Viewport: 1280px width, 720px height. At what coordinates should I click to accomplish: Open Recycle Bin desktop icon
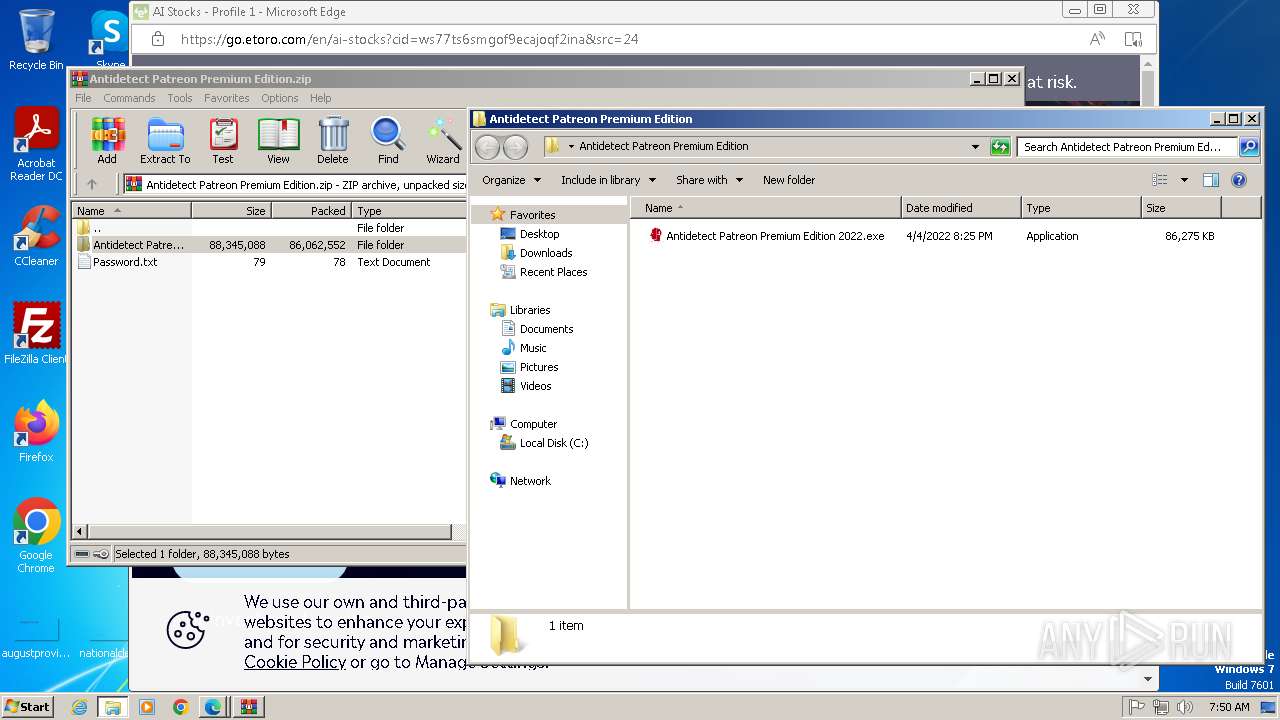click(x=36, y=40)
